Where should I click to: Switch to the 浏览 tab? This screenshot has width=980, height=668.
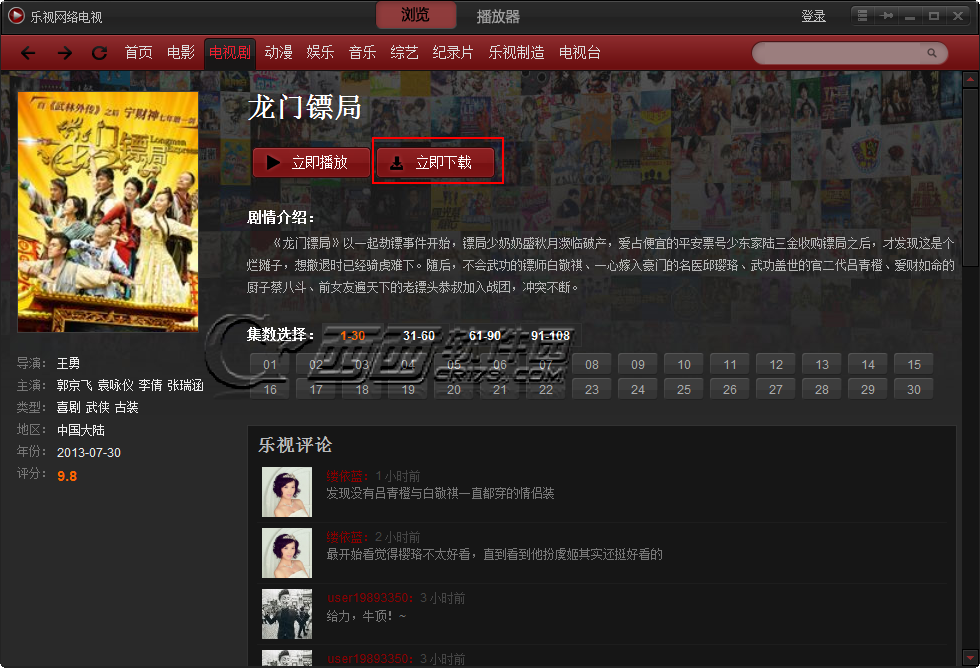(x=416, y=15)
